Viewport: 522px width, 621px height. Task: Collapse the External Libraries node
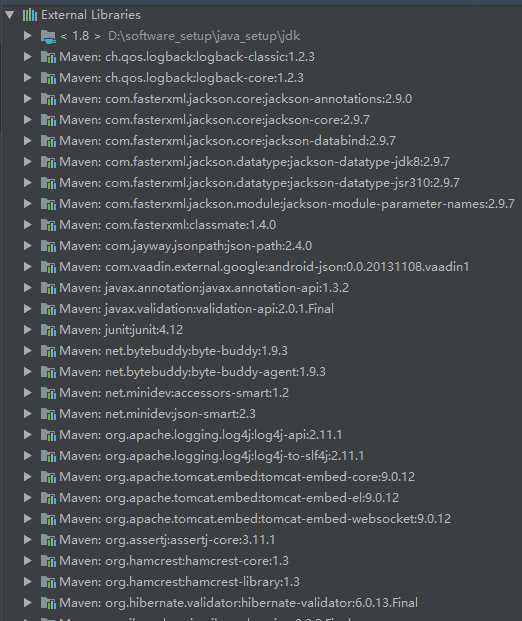point(10,15)
